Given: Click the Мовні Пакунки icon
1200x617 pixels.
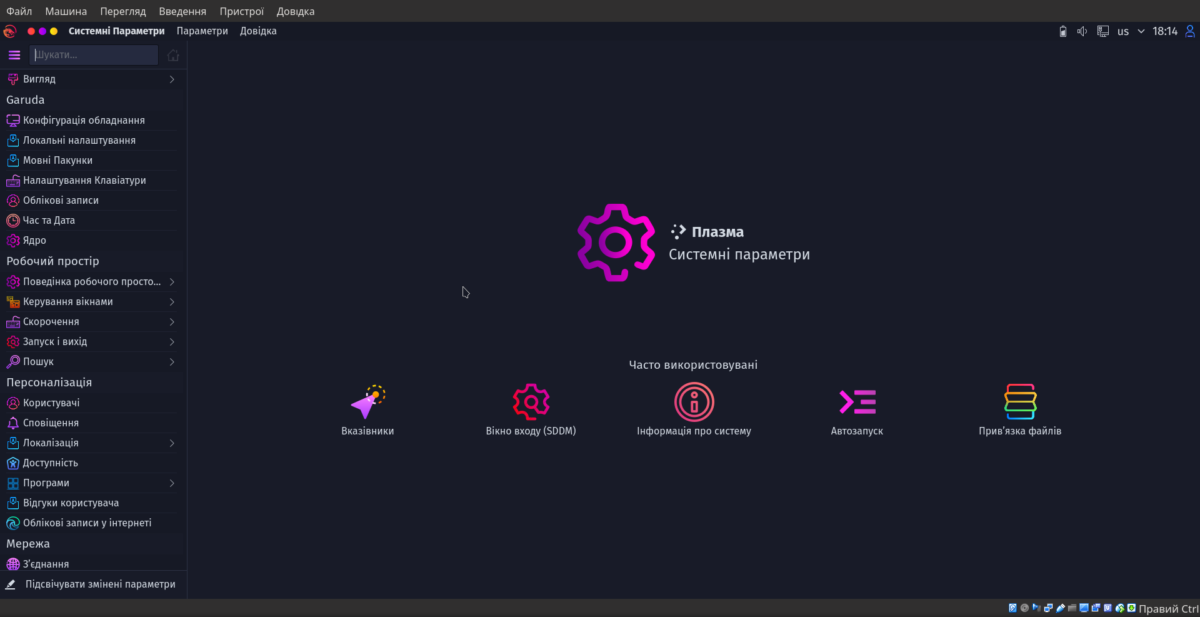Looking at the screenshot, I should click(x=13, y=160).
